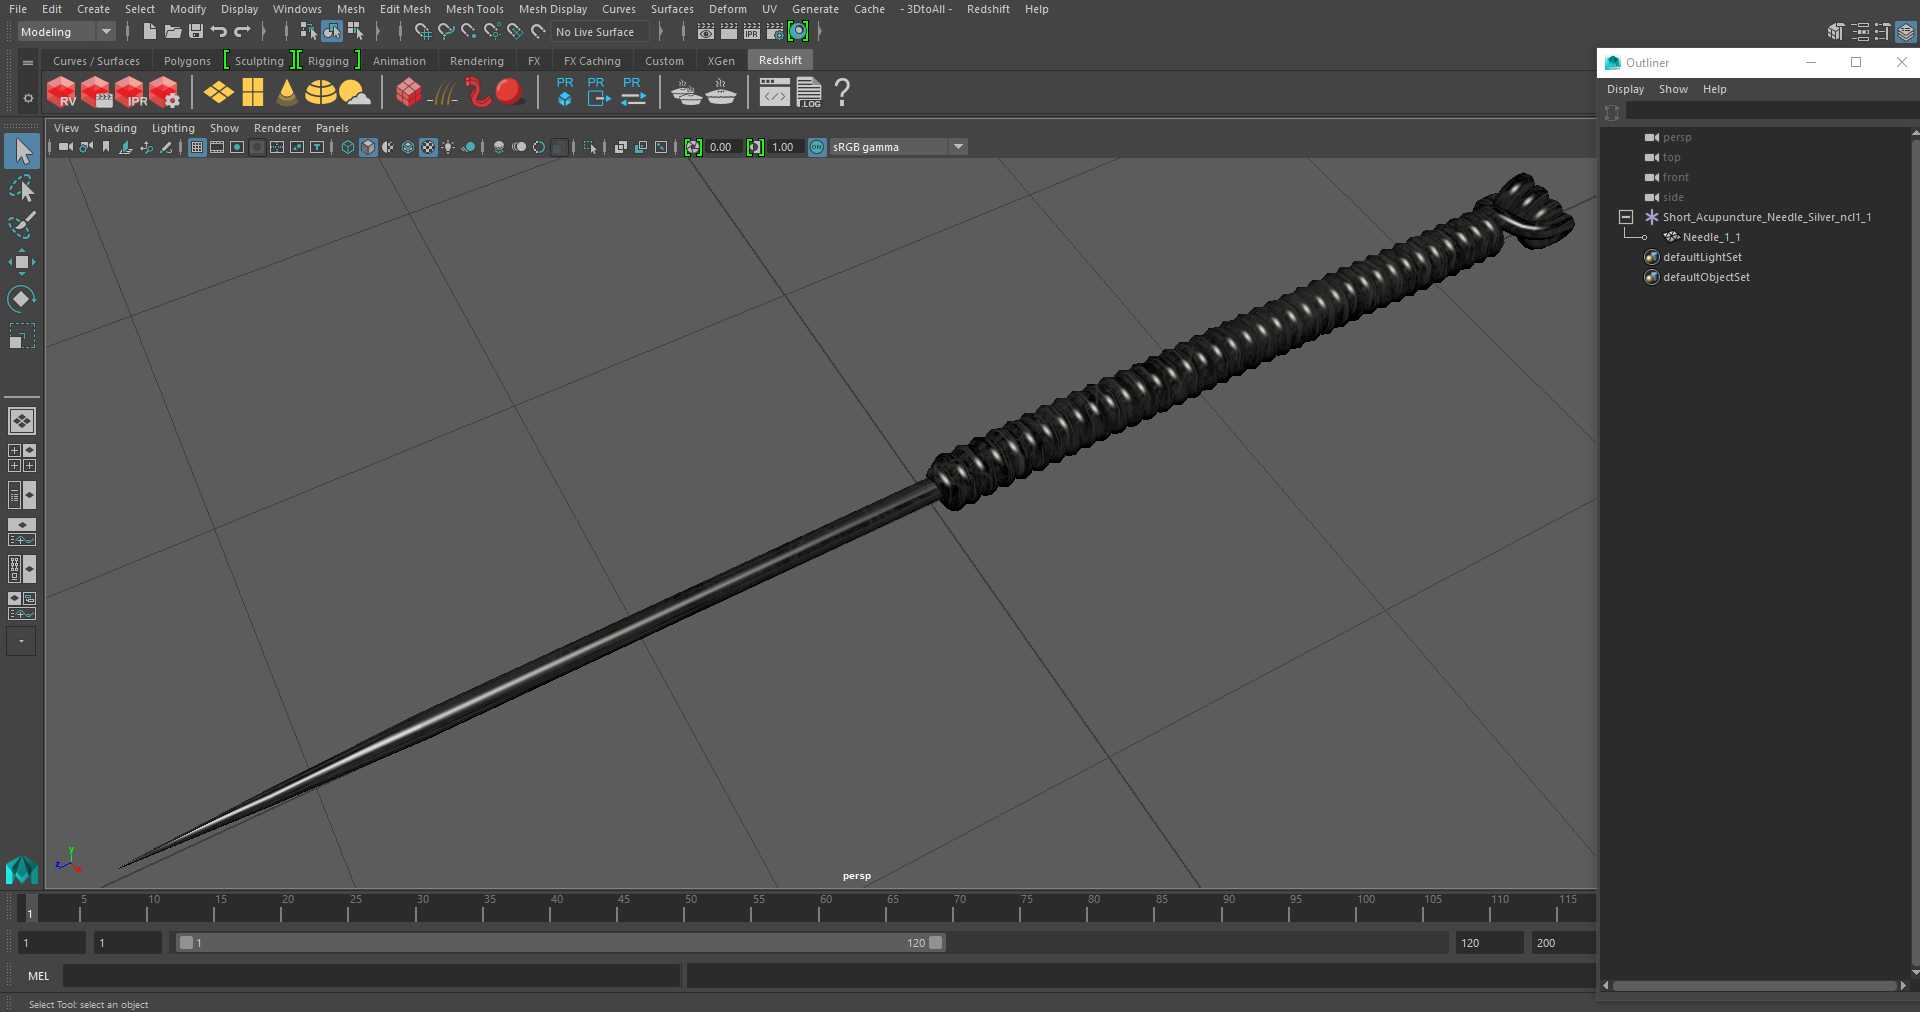Open shelf tab list menu icon
Viewport: 1920px width, 1012px height.
28,62
